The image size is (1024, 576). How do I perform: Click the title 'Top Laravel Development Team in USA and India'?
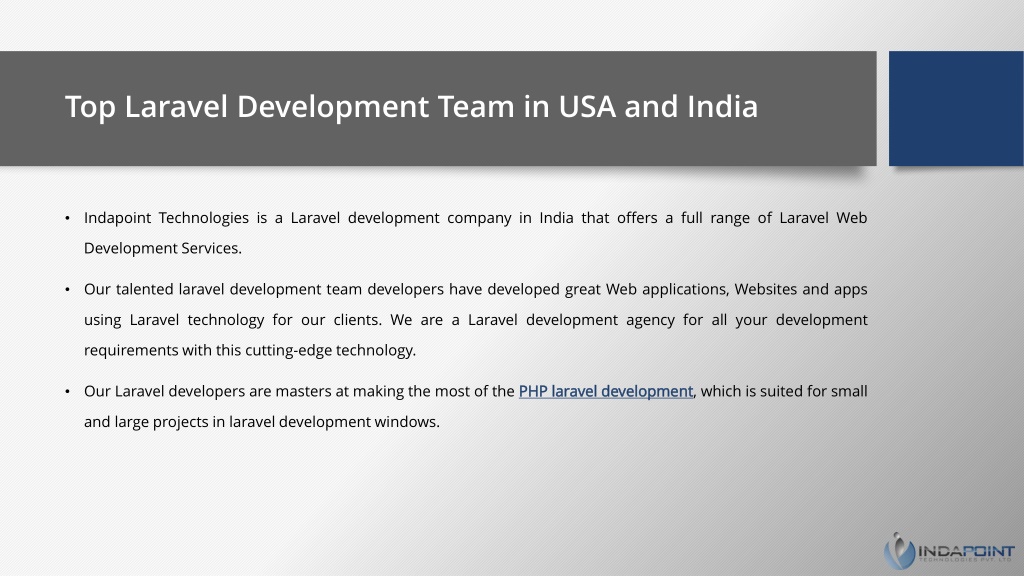pos(411,106)
